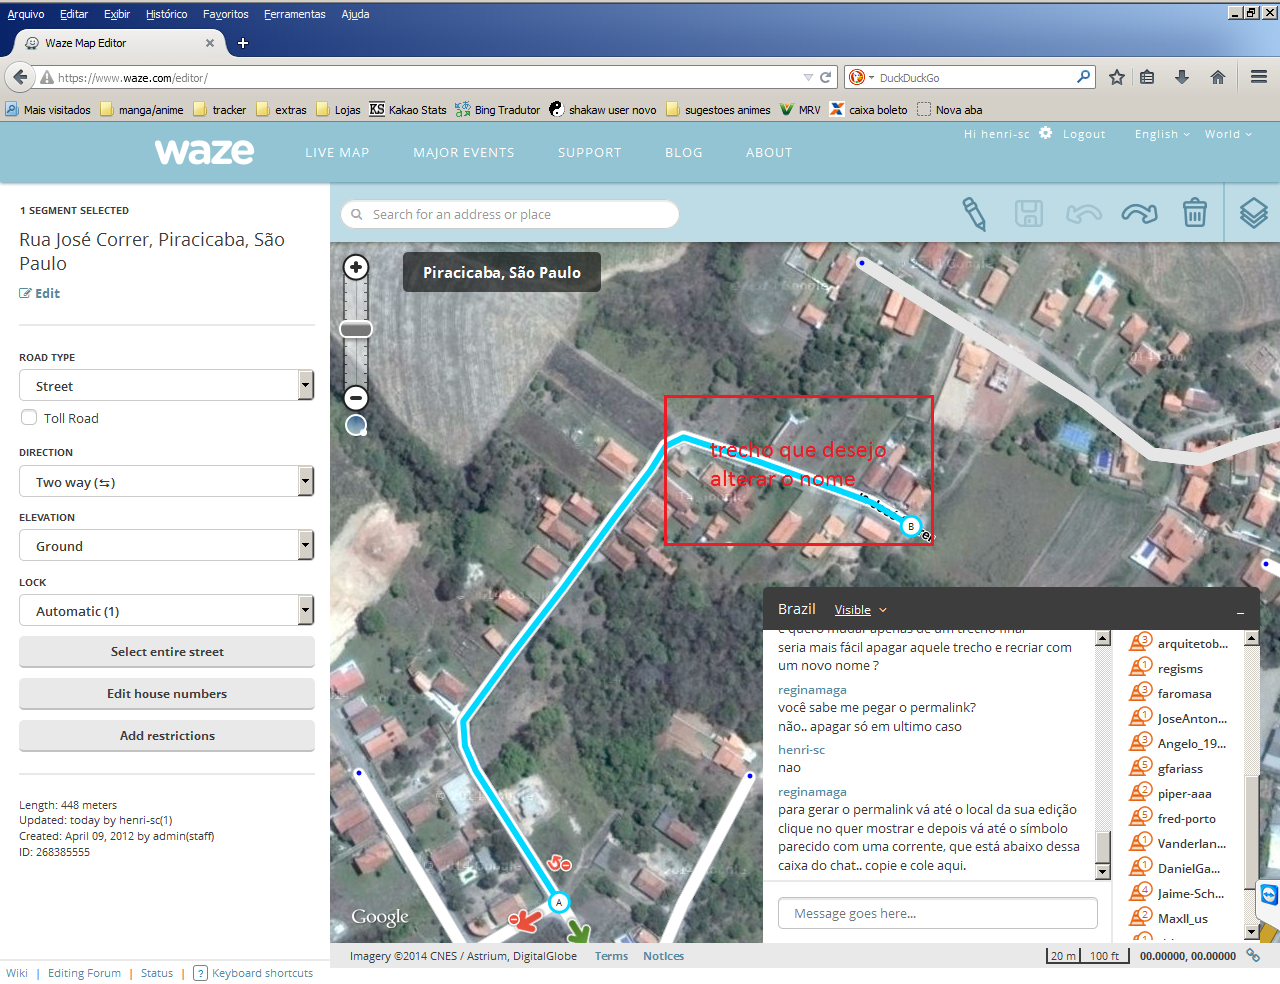Click the magnifier icon below the zoom bar

[356, 426]
